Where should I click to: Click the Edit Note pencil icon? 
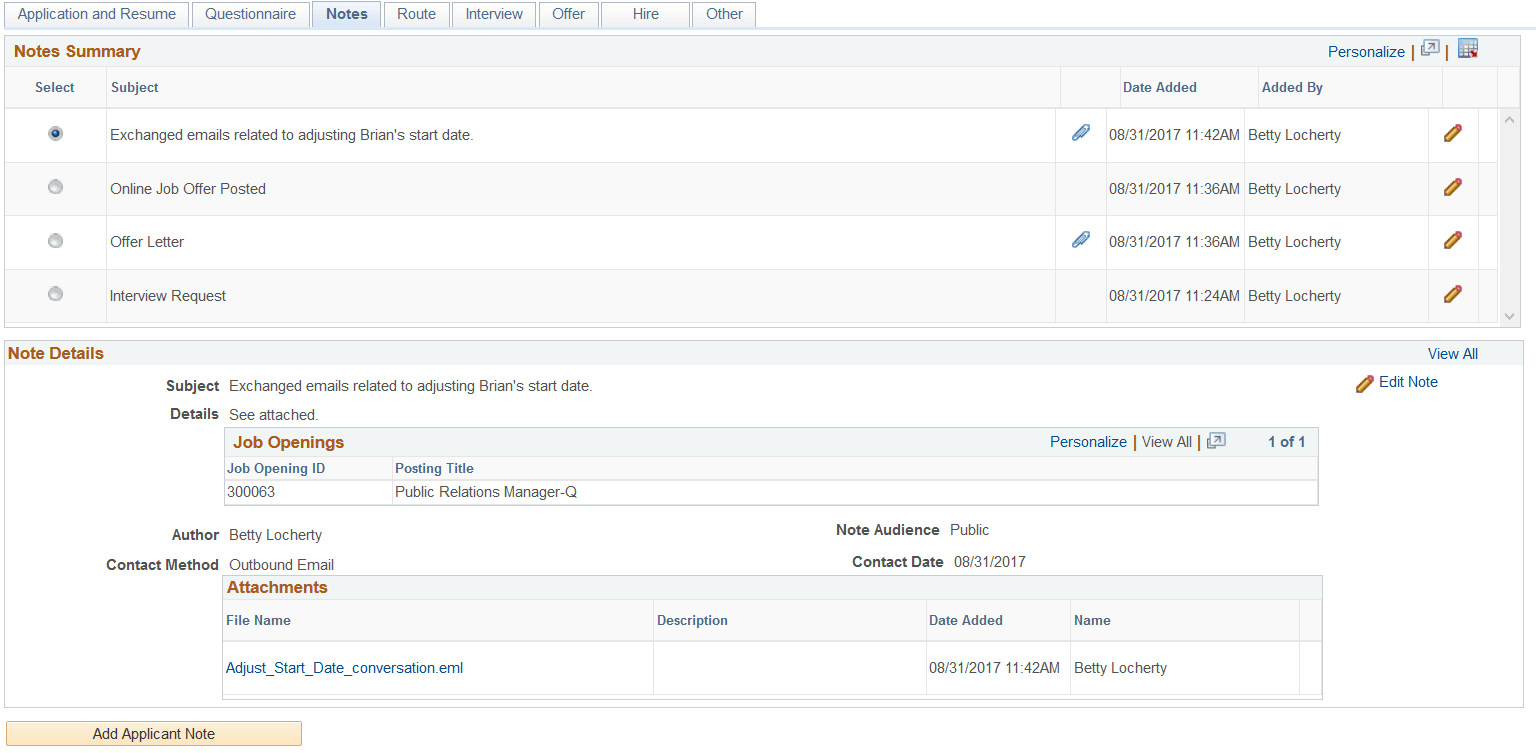pos(1366,382)
